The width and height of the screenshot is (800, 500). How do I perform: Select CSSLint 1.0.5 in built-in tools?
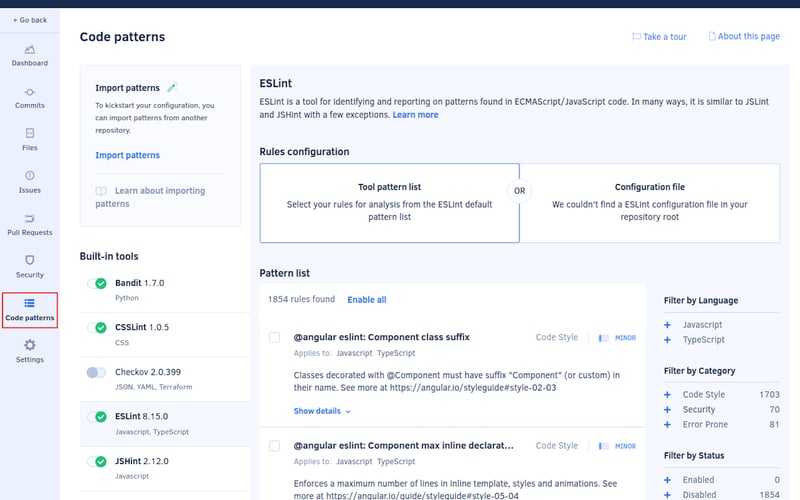[165, 335]
